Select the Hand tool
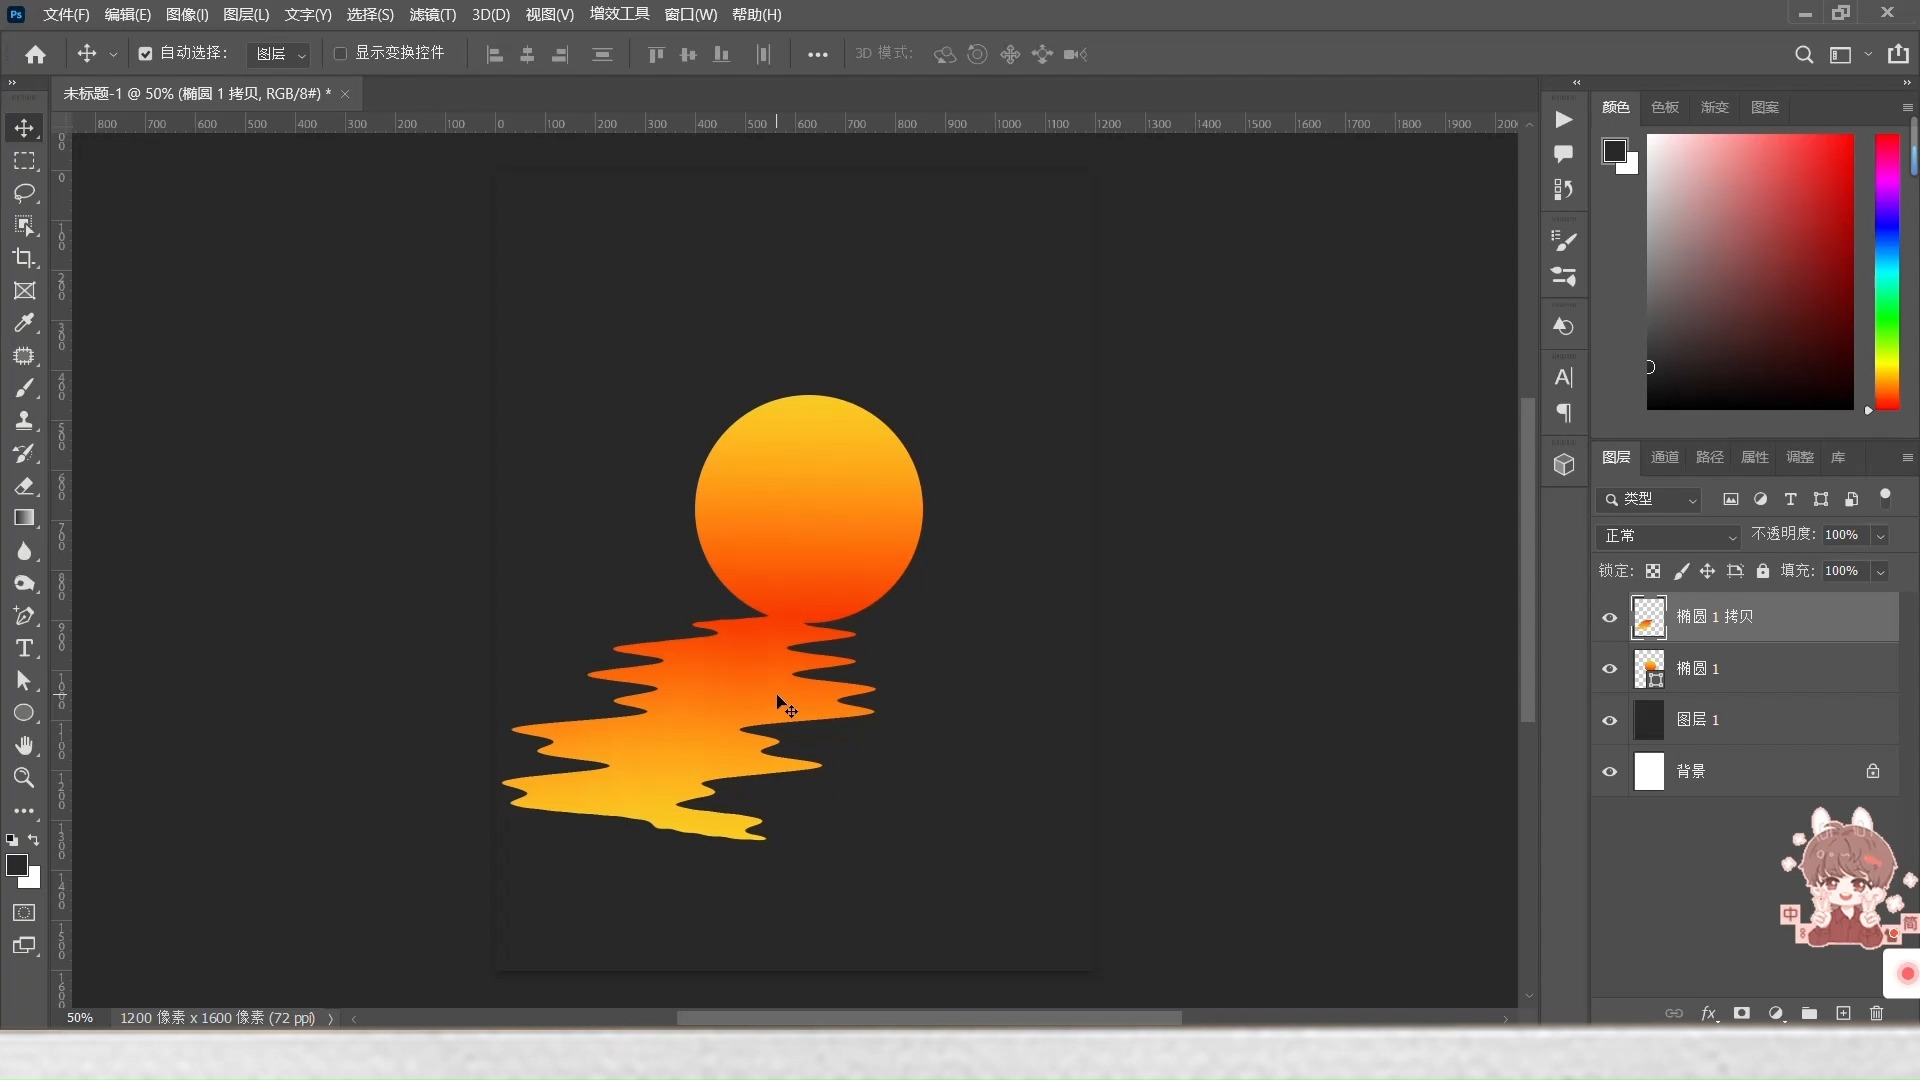 point(24,745)
